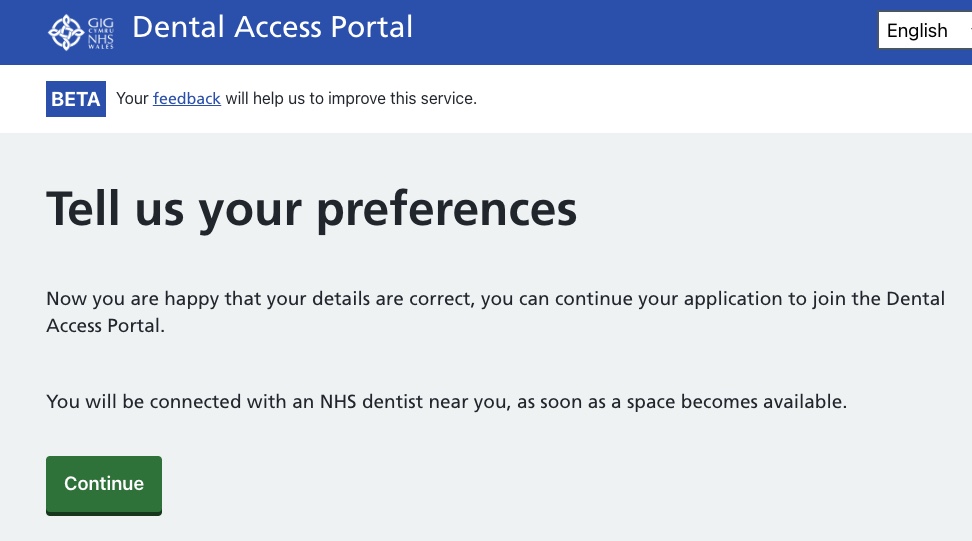Image resolution: width=972 pixels, height=541 pixels.
Task: Open the English language dropdown
Action: (925, 30)
